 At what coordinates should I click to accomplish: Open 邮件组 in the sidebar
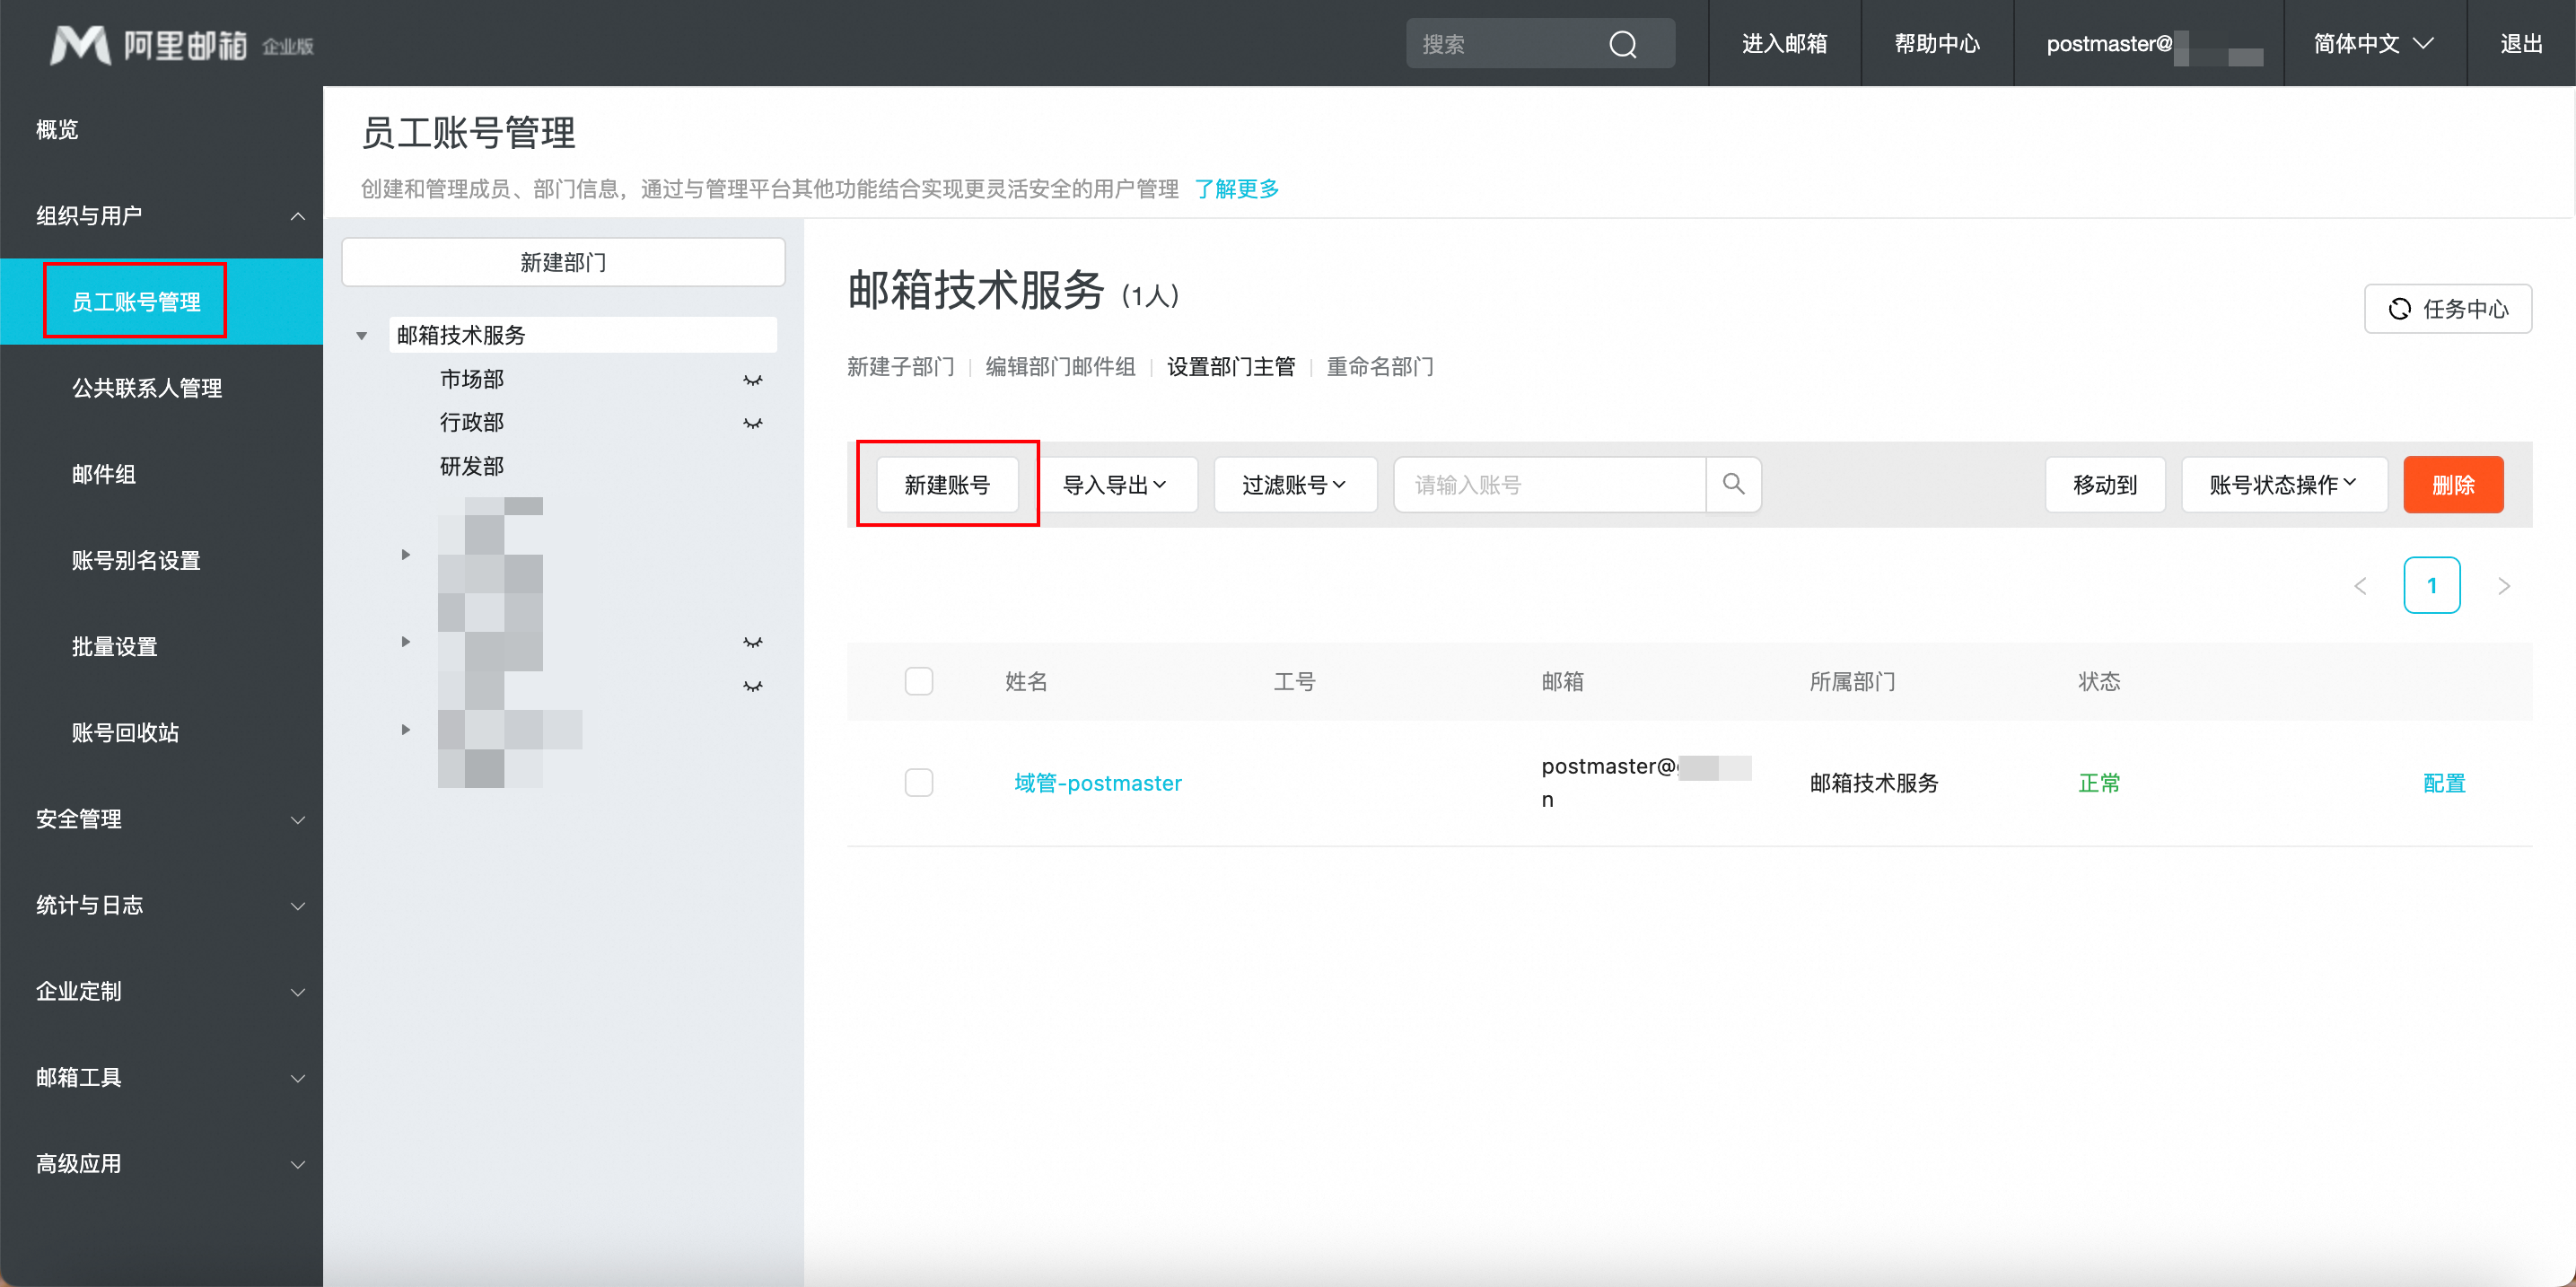pyautogui.click(x=104, y=474)
